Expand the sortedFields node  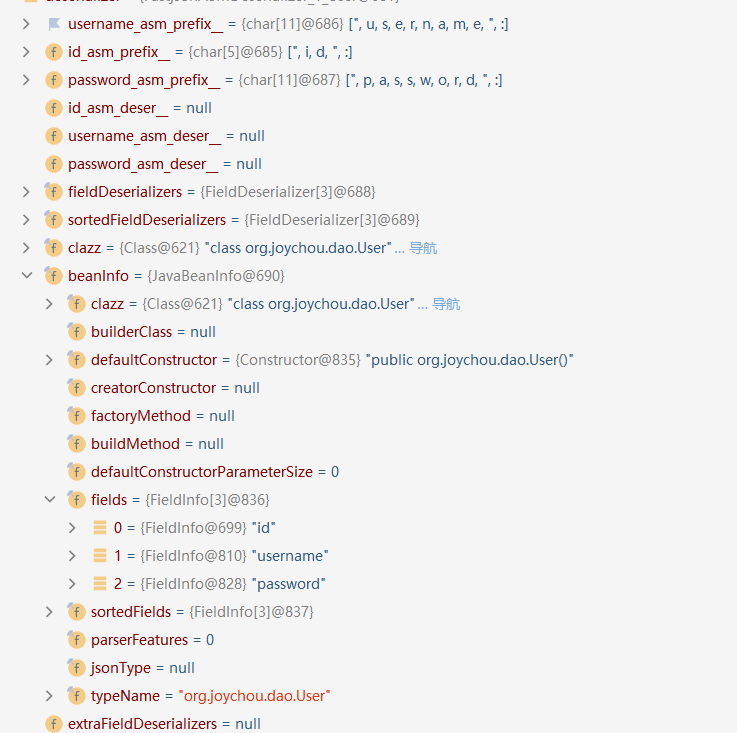pyautogui.click(x=49, y=611)
